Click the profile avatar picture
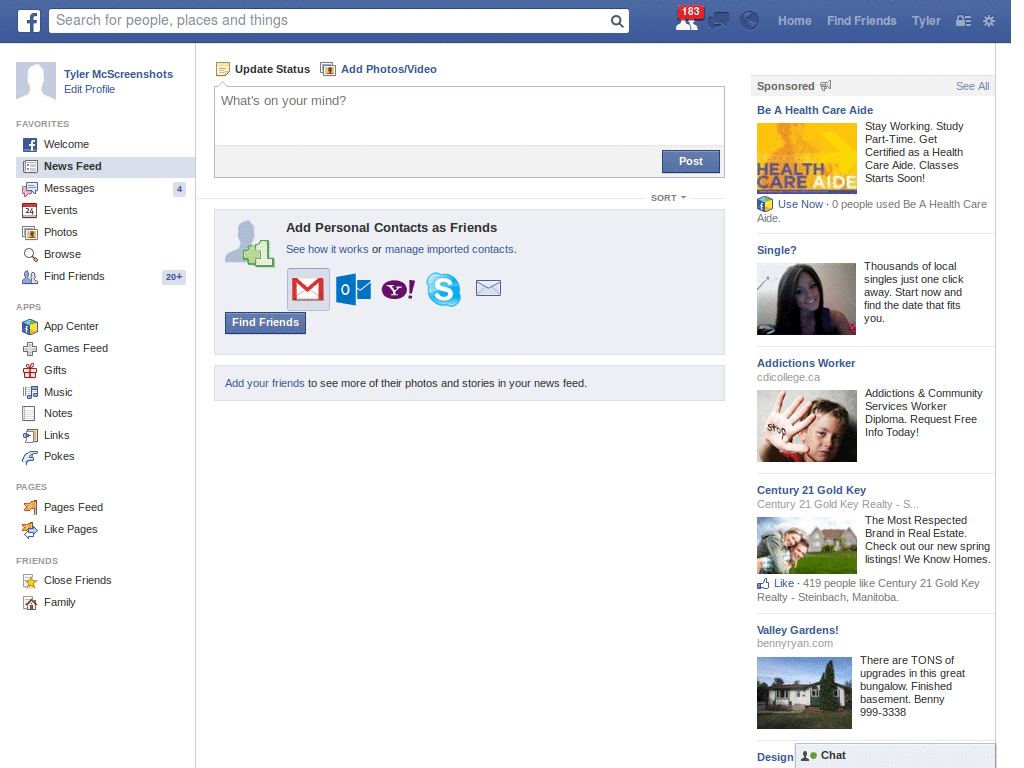The height and width of the screenshot is (768, 1024). [x=36, y=81]
